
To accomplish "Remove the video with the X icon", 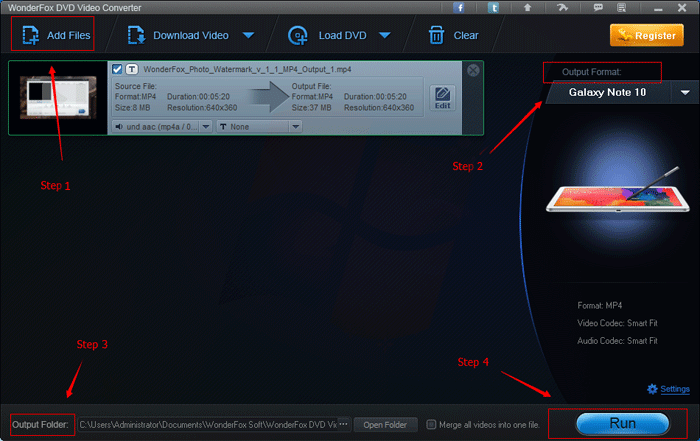I will tap(473, 70).
